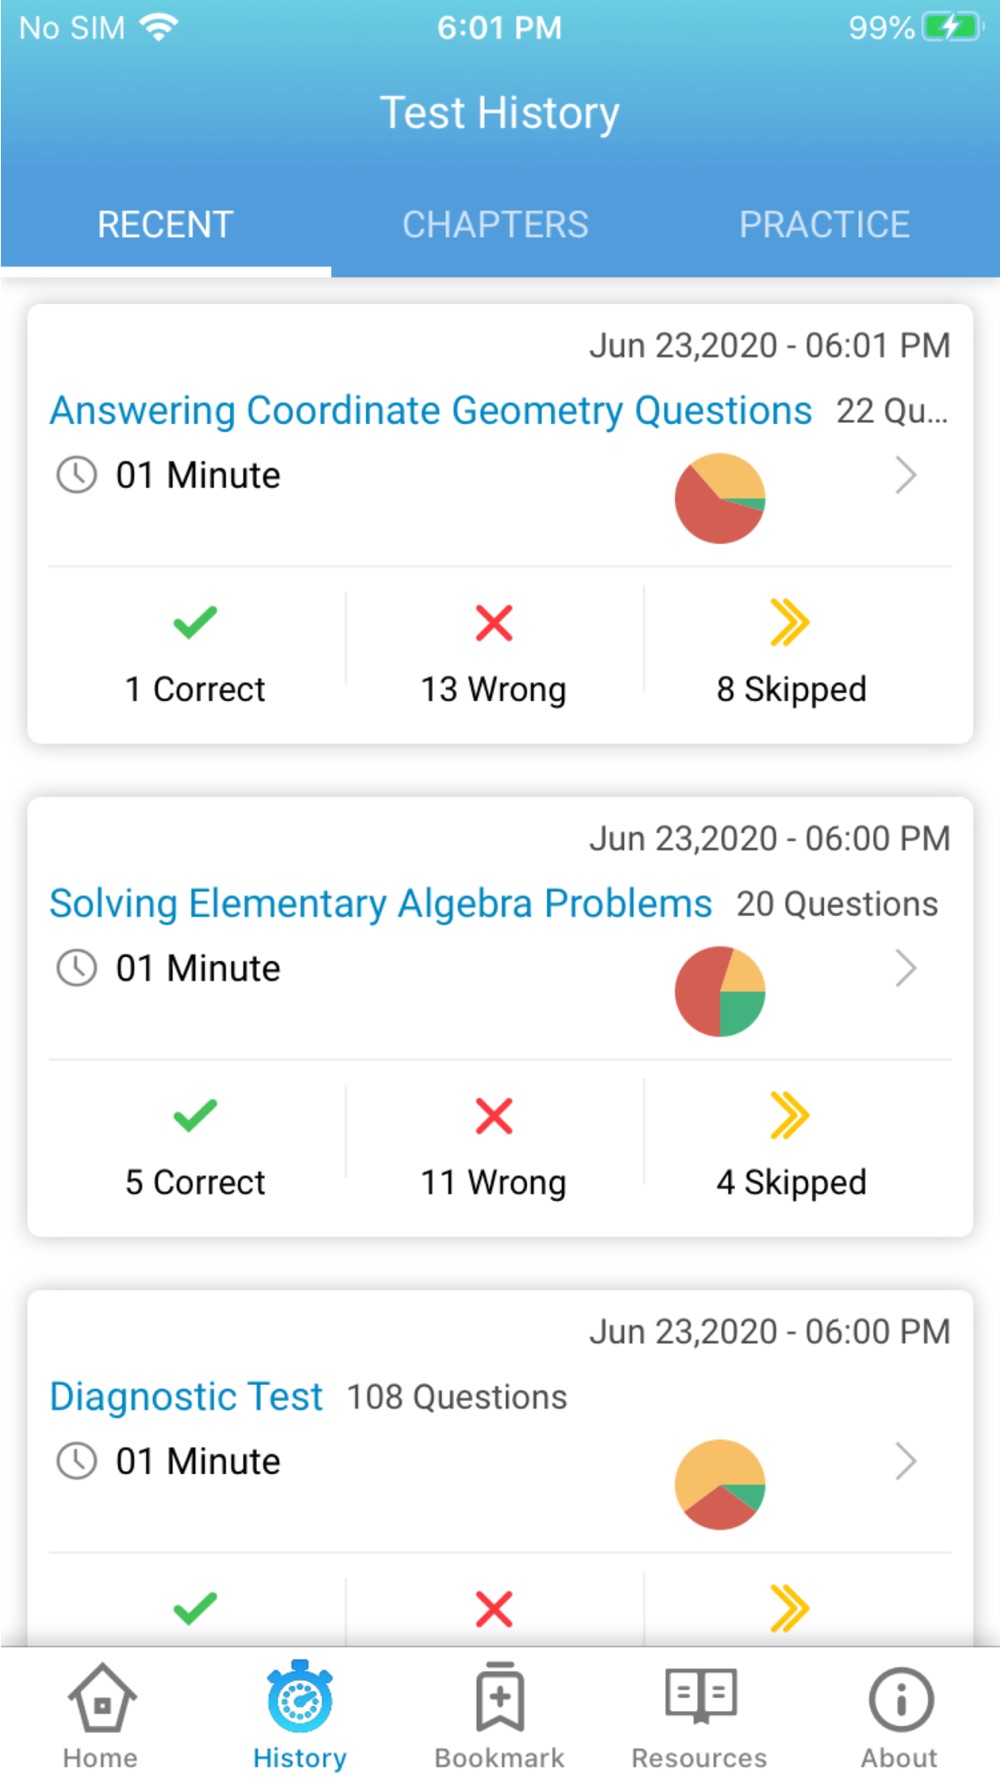Image resolution: width=1000 pixels, height=1778 pixels.
Task: Tap yellow skip arrows above 8 Skipped
Action: coord(790,622)
